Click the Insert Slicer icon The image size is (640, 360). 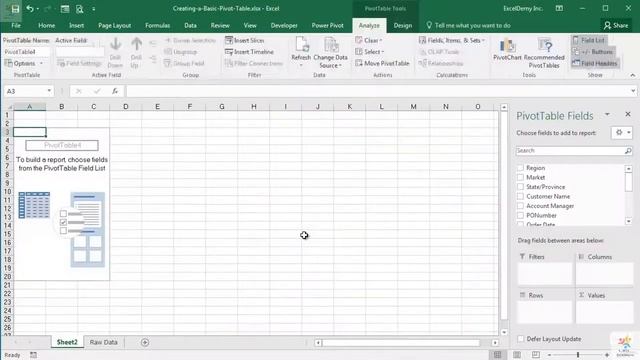click(229, 40)
